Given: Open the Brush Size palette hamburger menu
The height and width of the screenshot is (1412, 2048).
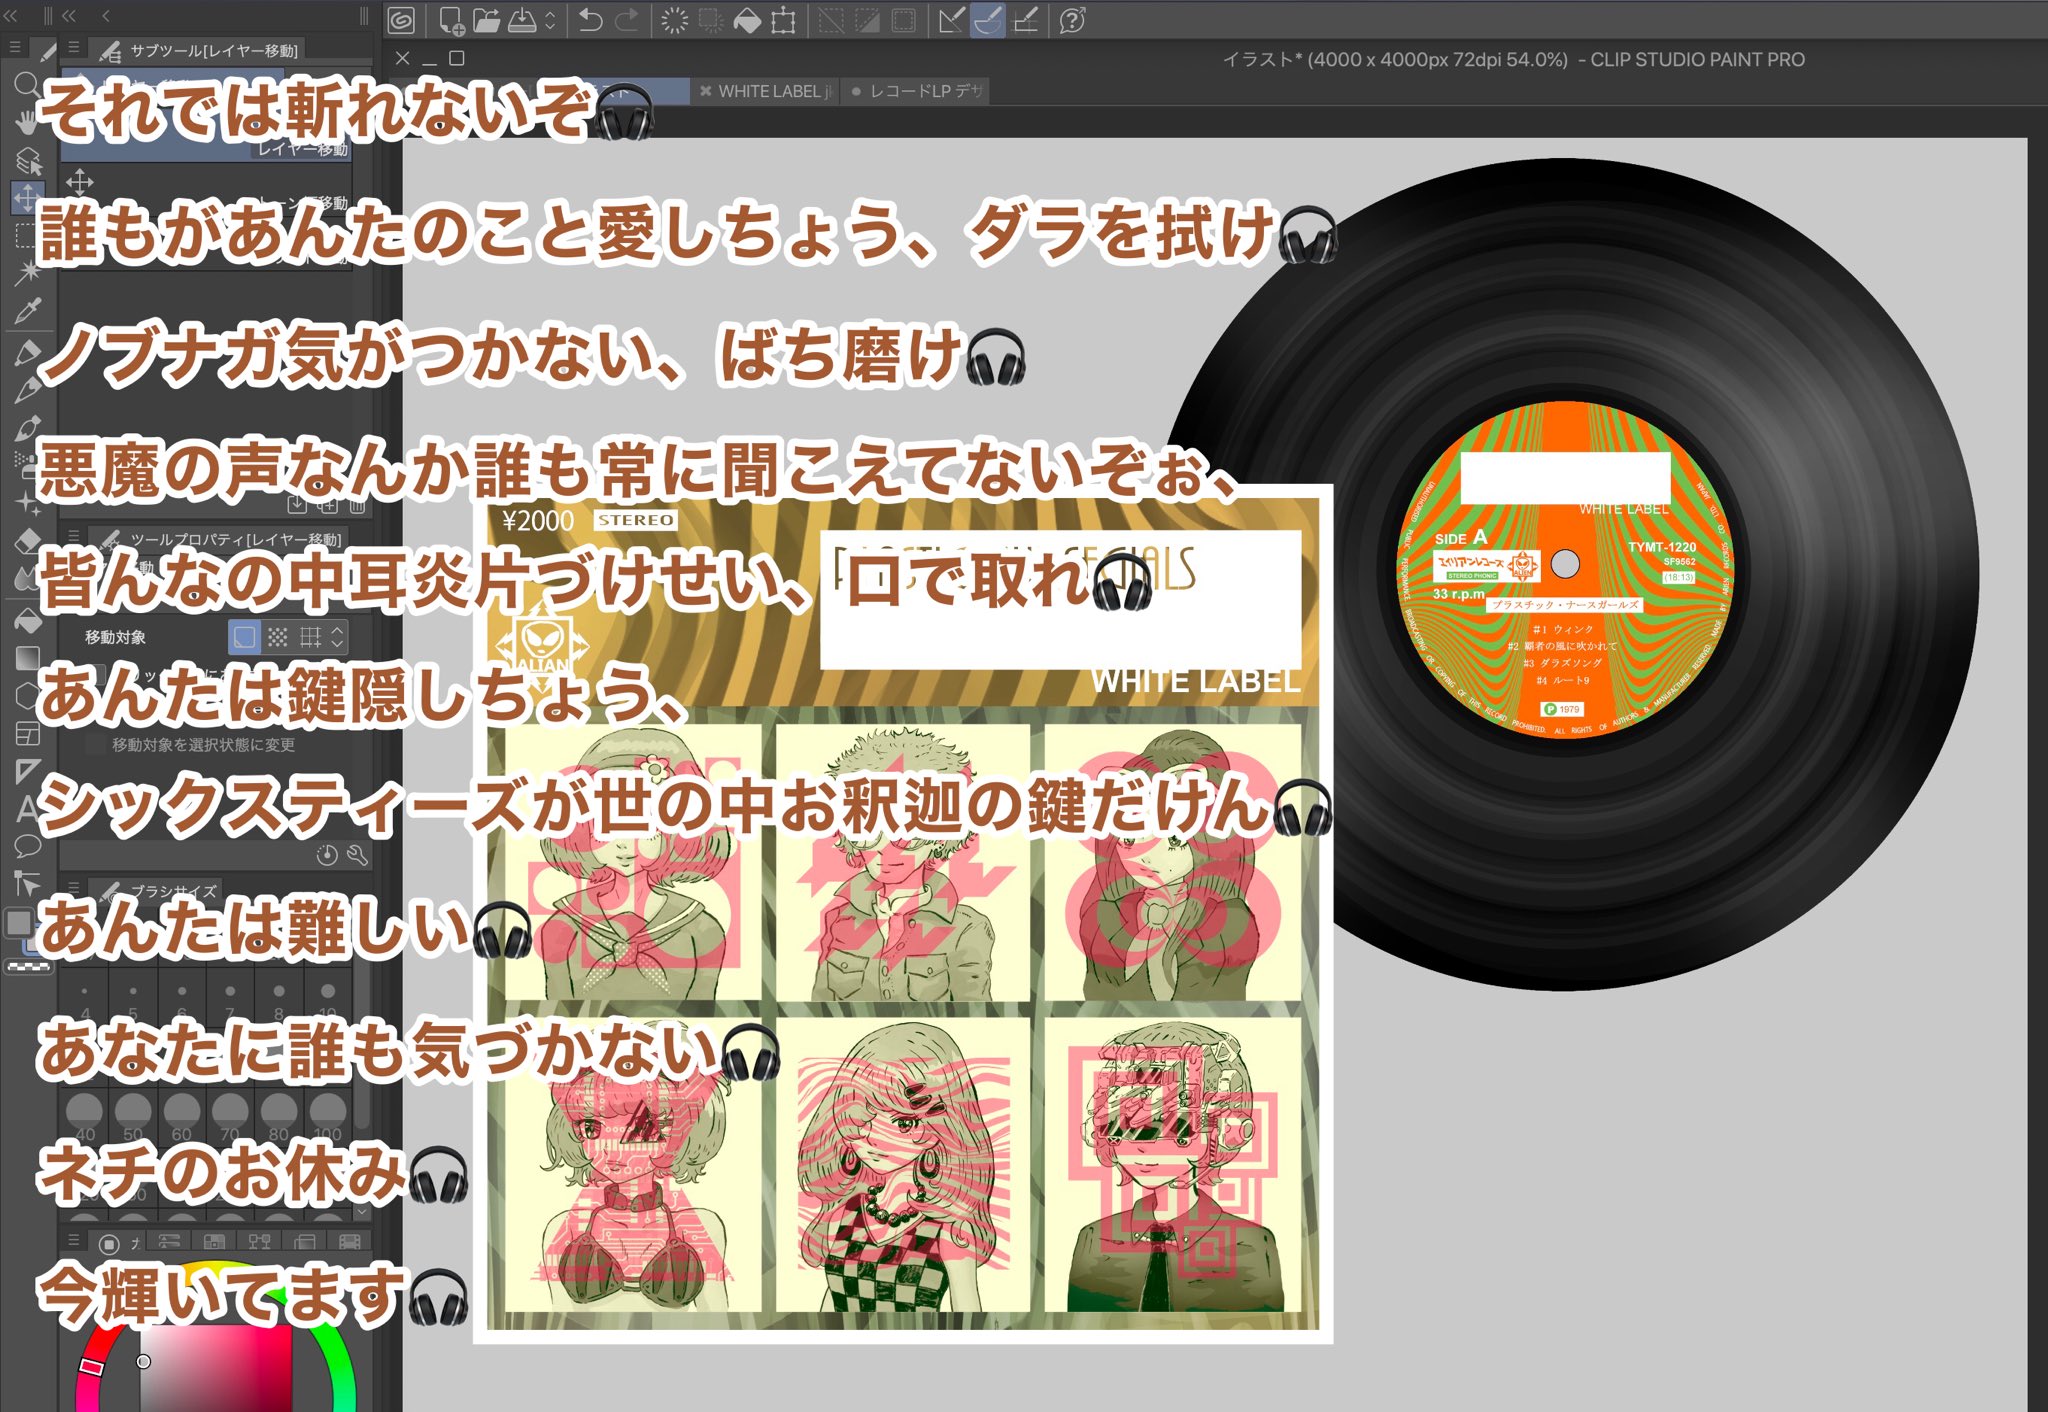Looking at the screenshot, I should 73,888.
